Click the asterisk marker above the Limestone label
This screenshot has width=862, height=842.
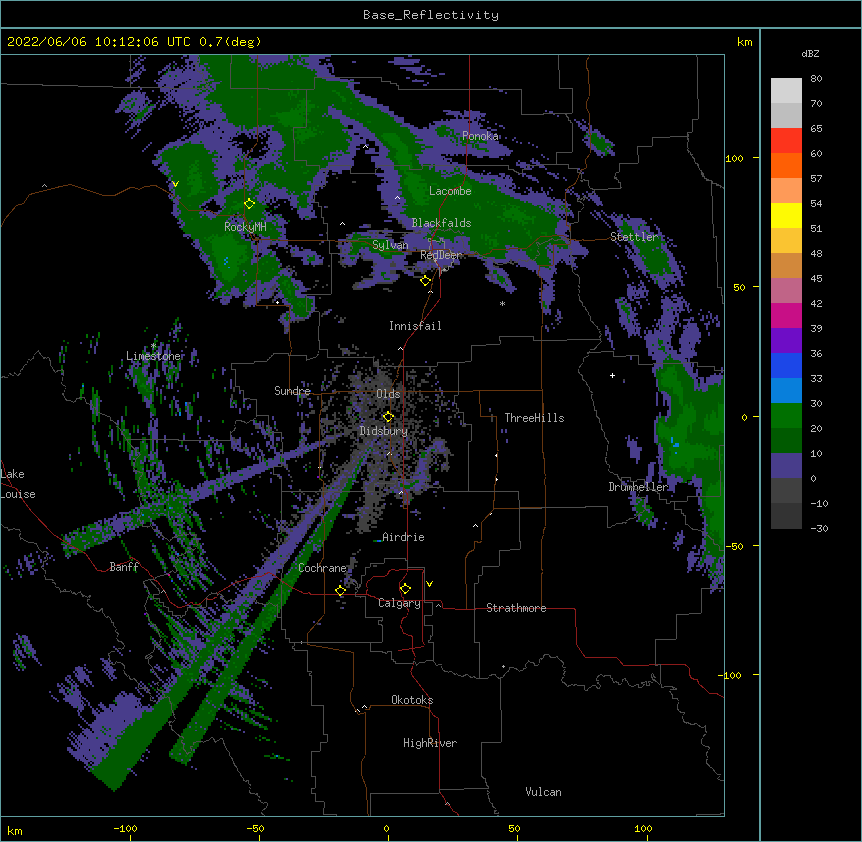click(x=153, y=346)
